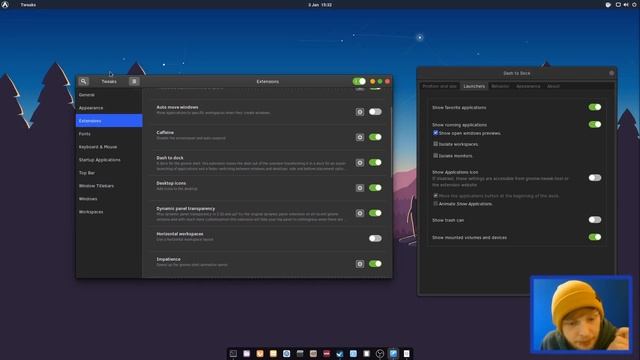Click the white document icon at dock end

pos(407,353)
